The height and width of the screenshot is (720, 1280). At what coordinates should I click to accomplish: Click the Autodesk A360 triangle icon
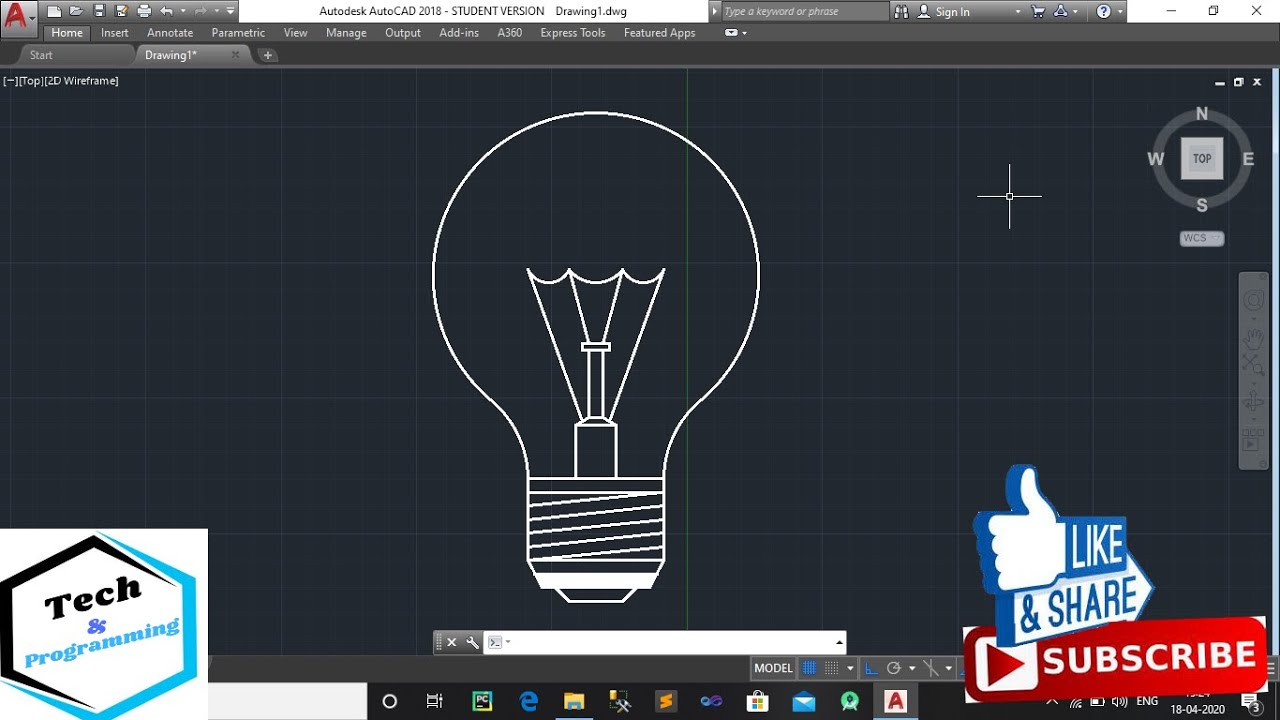1061,12
